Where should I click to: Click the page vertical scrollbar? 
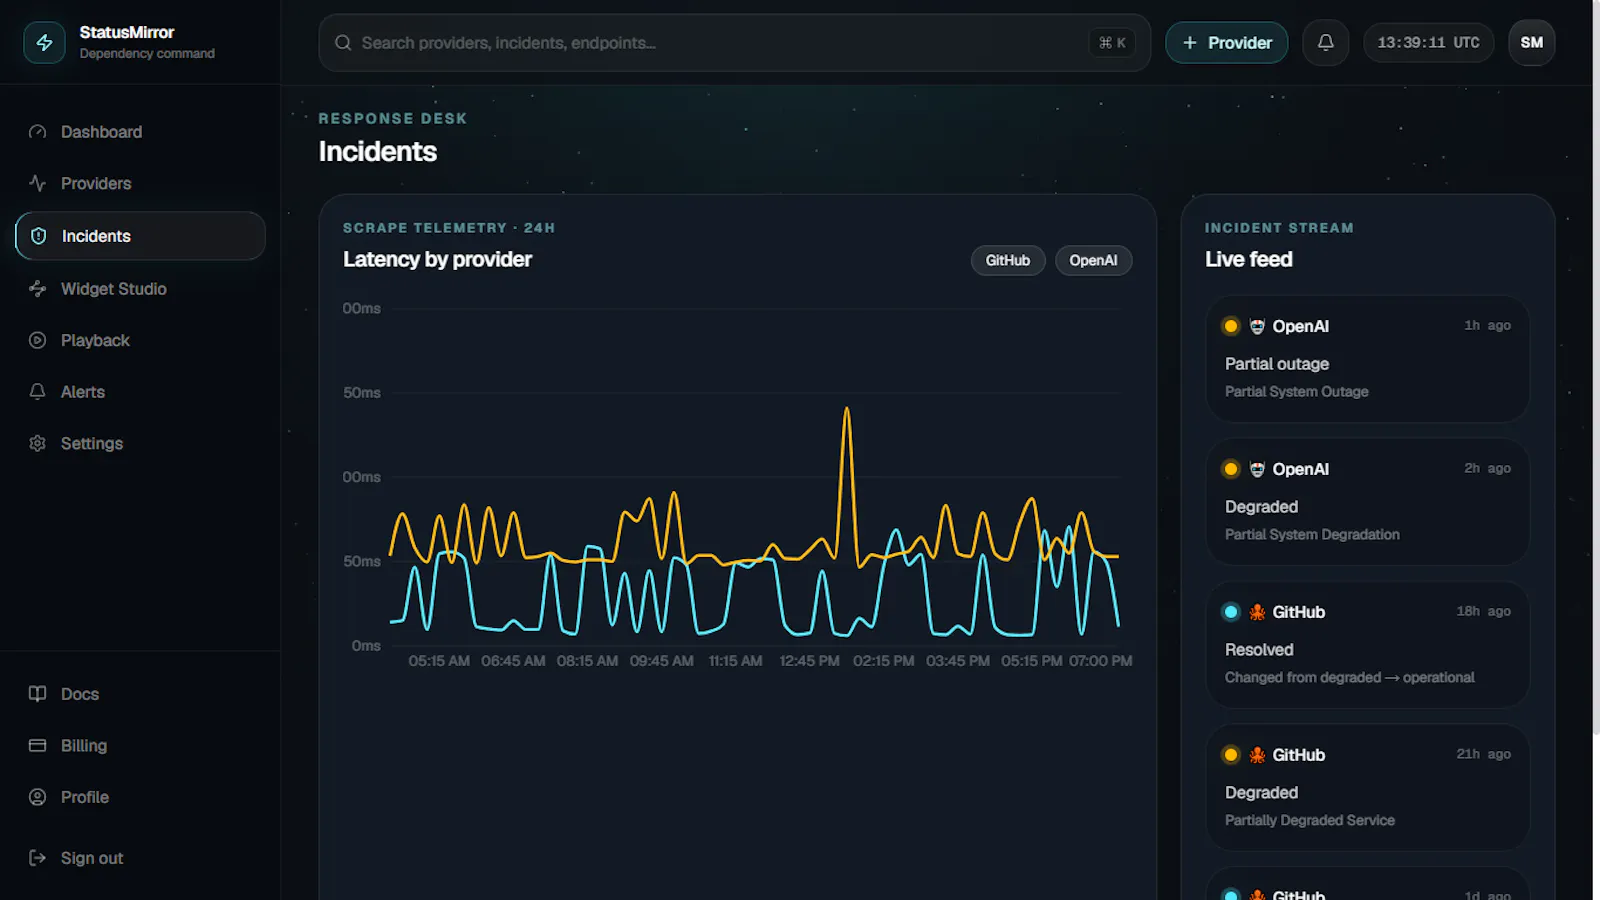[x=1596, y=368]
